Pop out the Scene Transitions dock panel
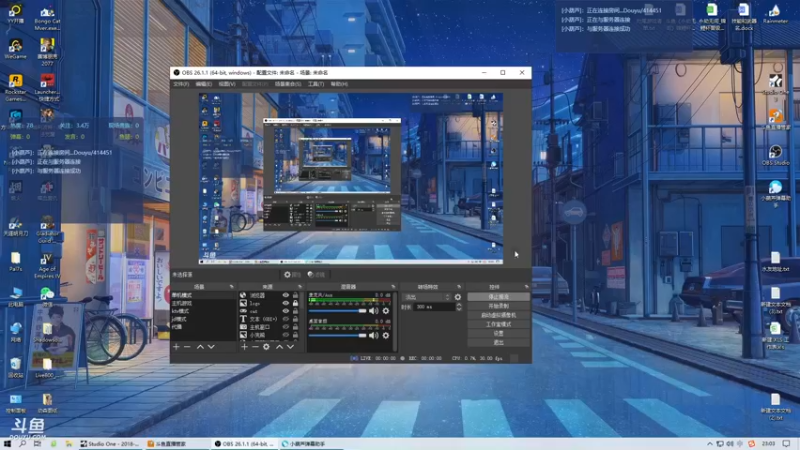 [x=459, y=287]
